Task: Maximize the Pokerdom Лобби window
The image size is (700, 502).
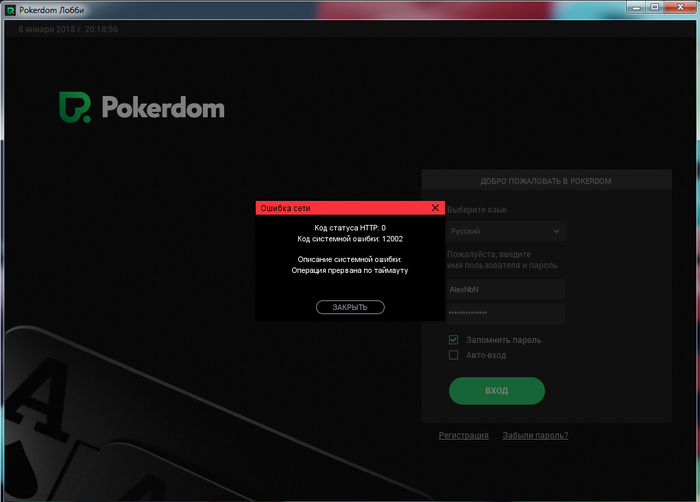Action: (654, 8)
